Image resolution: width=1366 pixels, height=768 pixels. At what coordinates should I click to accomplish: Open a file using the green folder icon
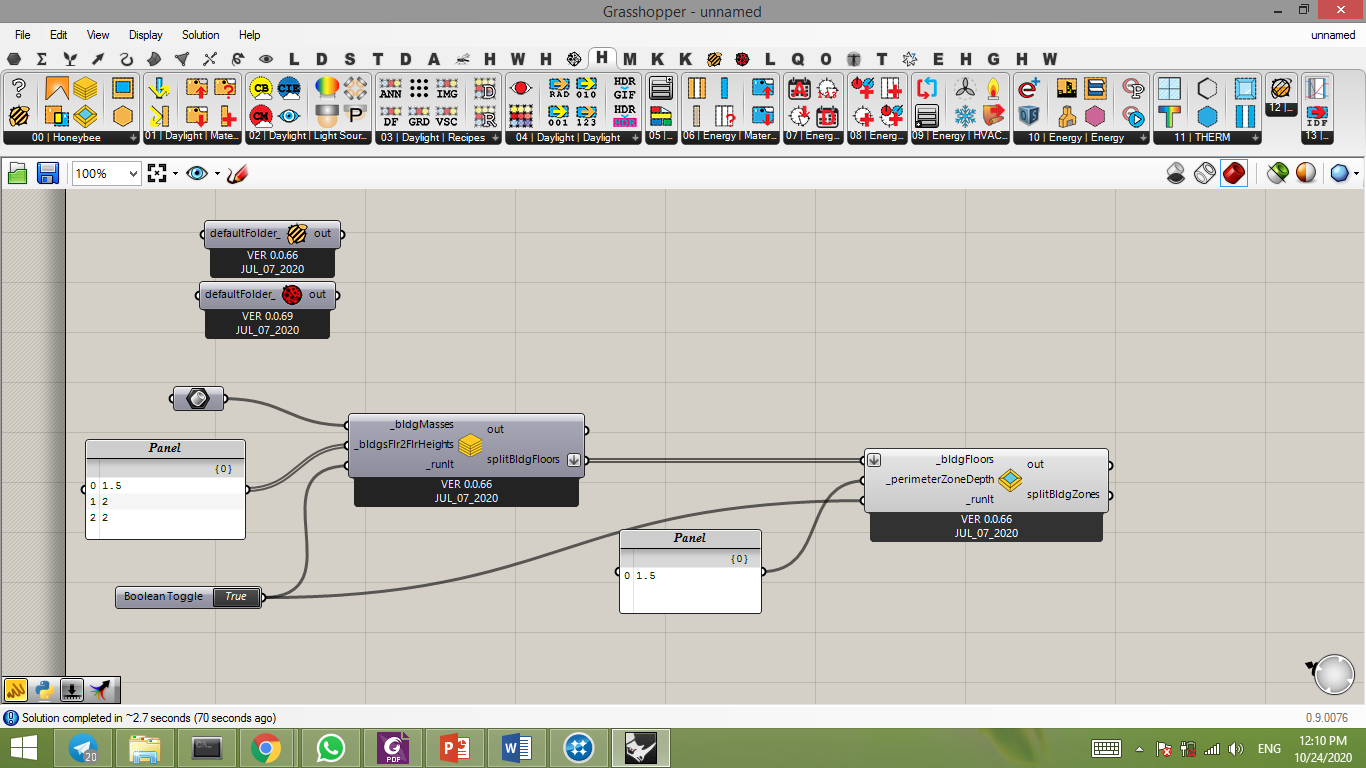[x=18, y=173]
